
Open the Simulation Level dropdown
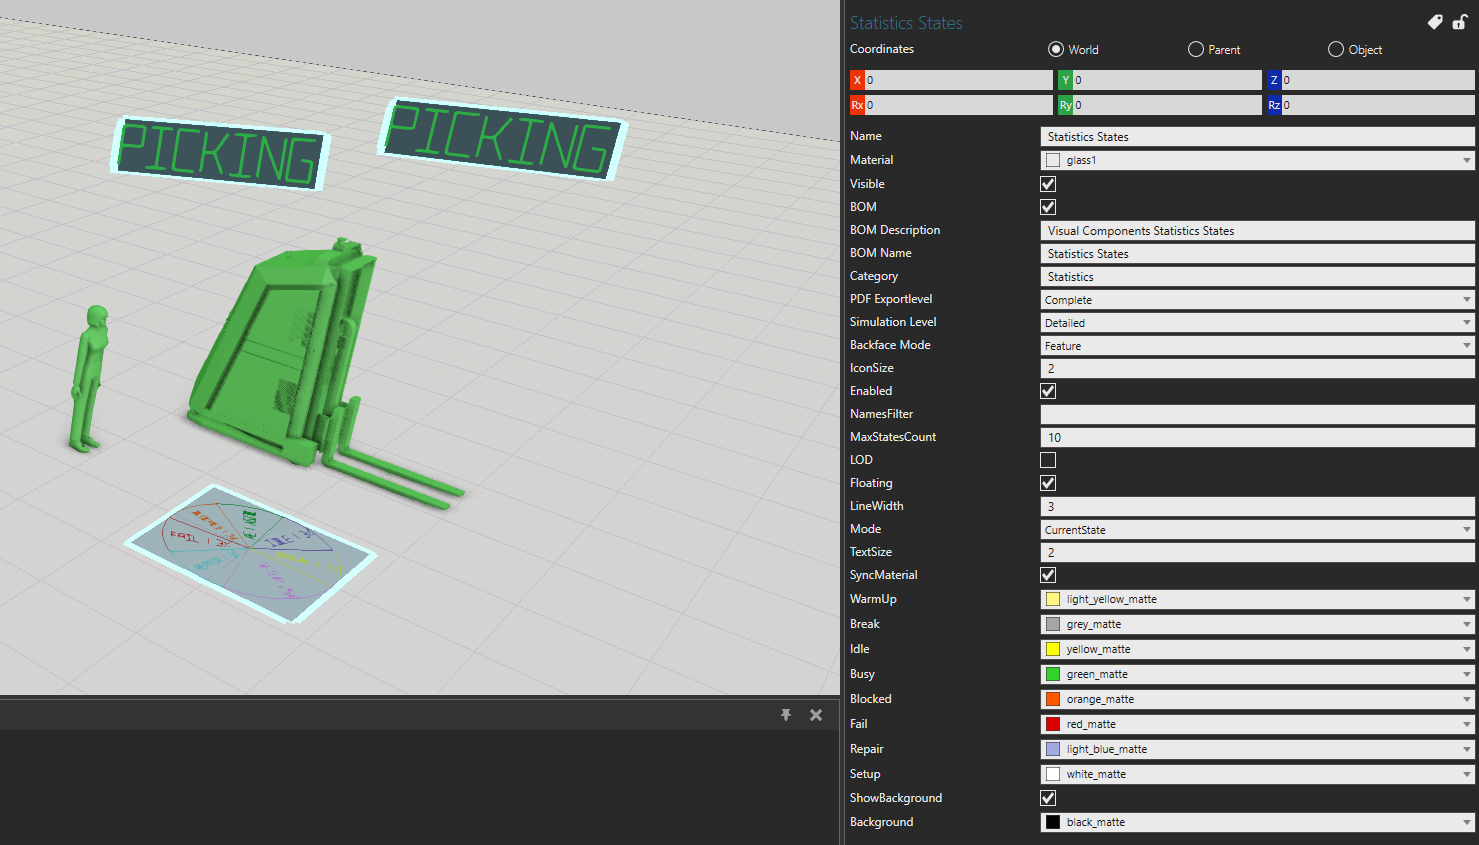coord(1257,323)
